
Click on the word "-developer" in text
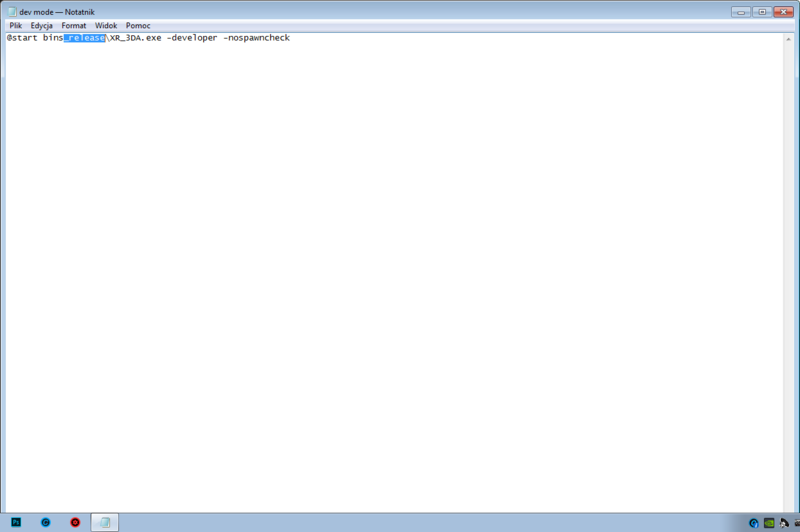click(191, 38)
